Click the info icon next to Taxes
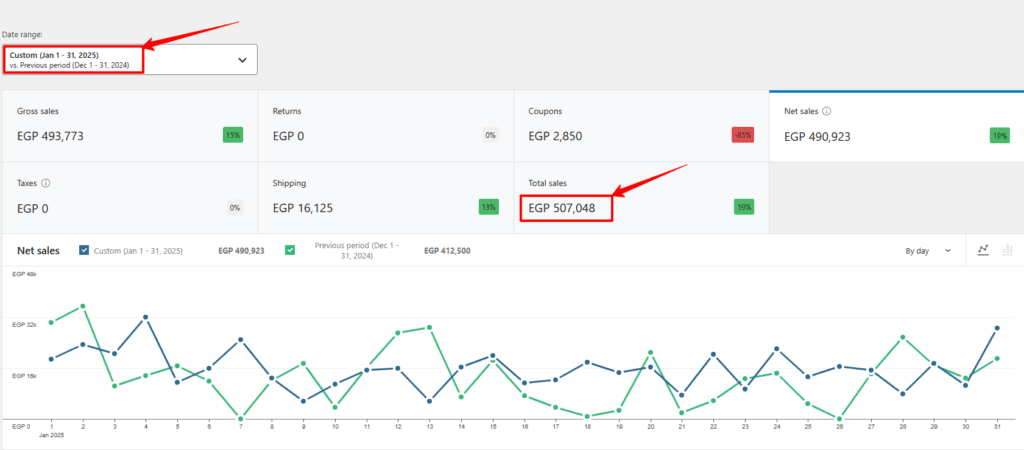 46,184
